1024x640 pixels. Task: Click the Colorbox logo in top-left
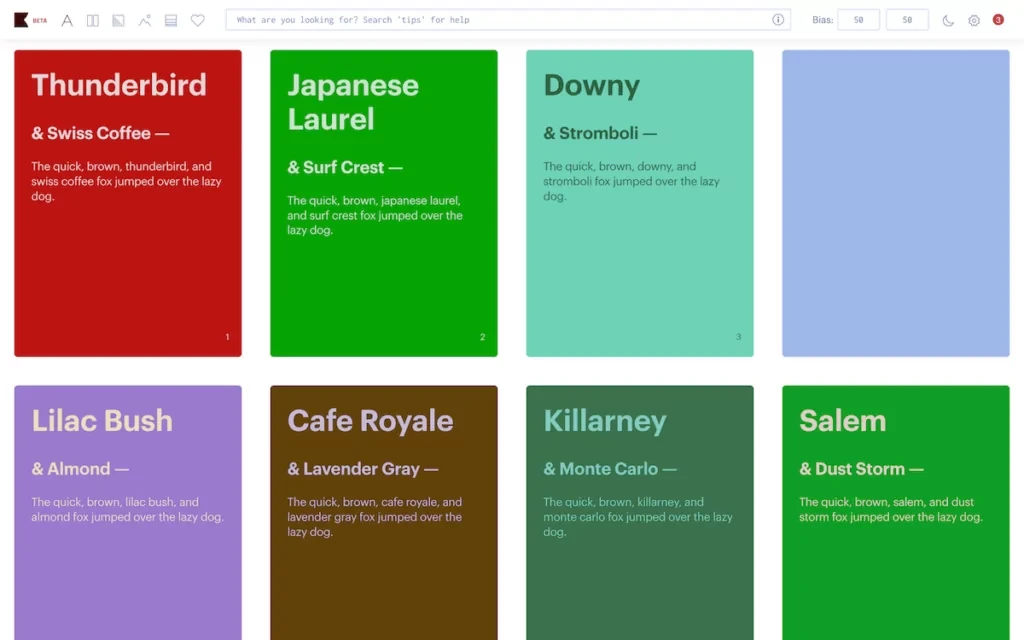(x=21, y=20)
